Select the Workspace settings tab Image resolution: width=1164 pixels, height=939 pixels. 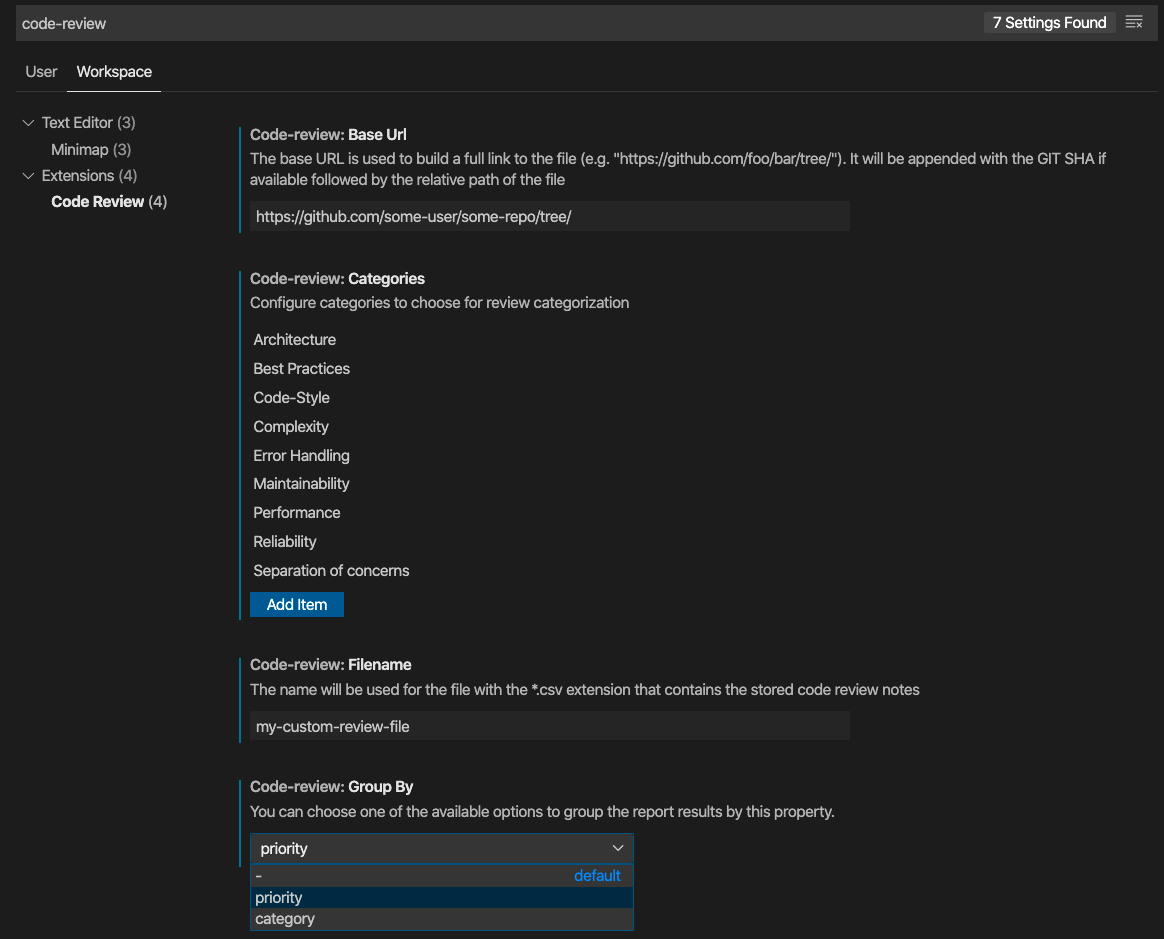[114, 72]
